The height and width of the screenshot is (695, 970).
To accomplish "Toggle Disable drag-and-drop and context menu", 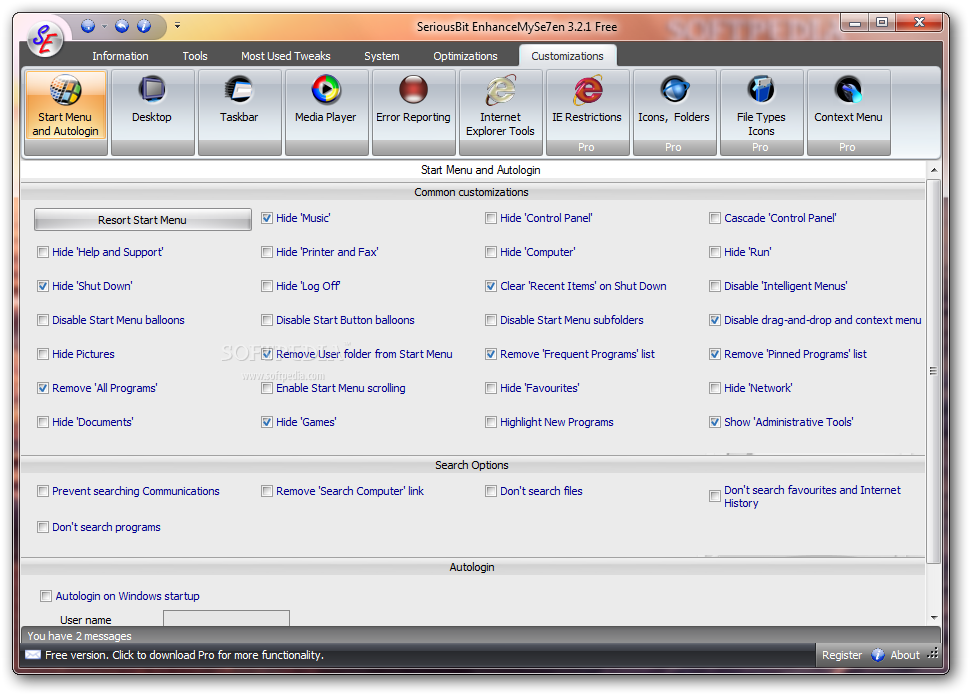I will click(715, 320).
